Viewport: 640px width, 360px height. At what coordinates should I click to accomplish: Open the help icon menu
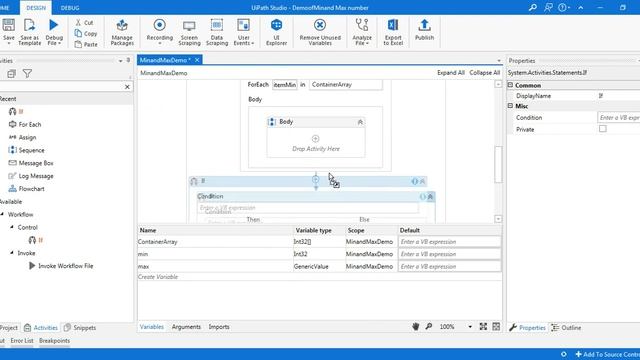coord(564,7)
